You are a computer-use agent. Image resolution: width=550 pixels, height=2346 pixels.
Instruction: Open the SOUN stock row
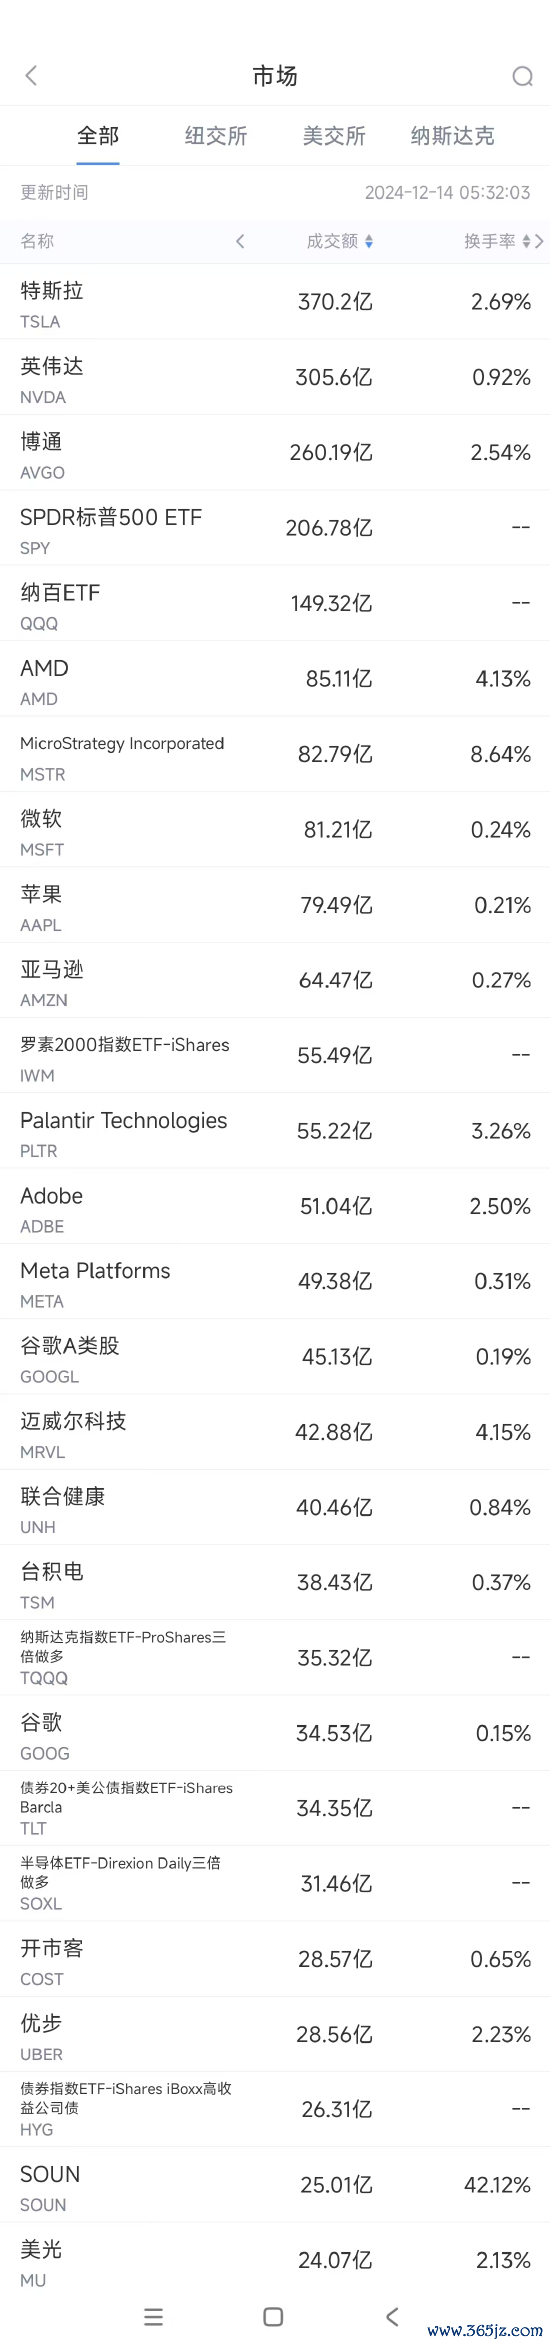point(275,2185)
